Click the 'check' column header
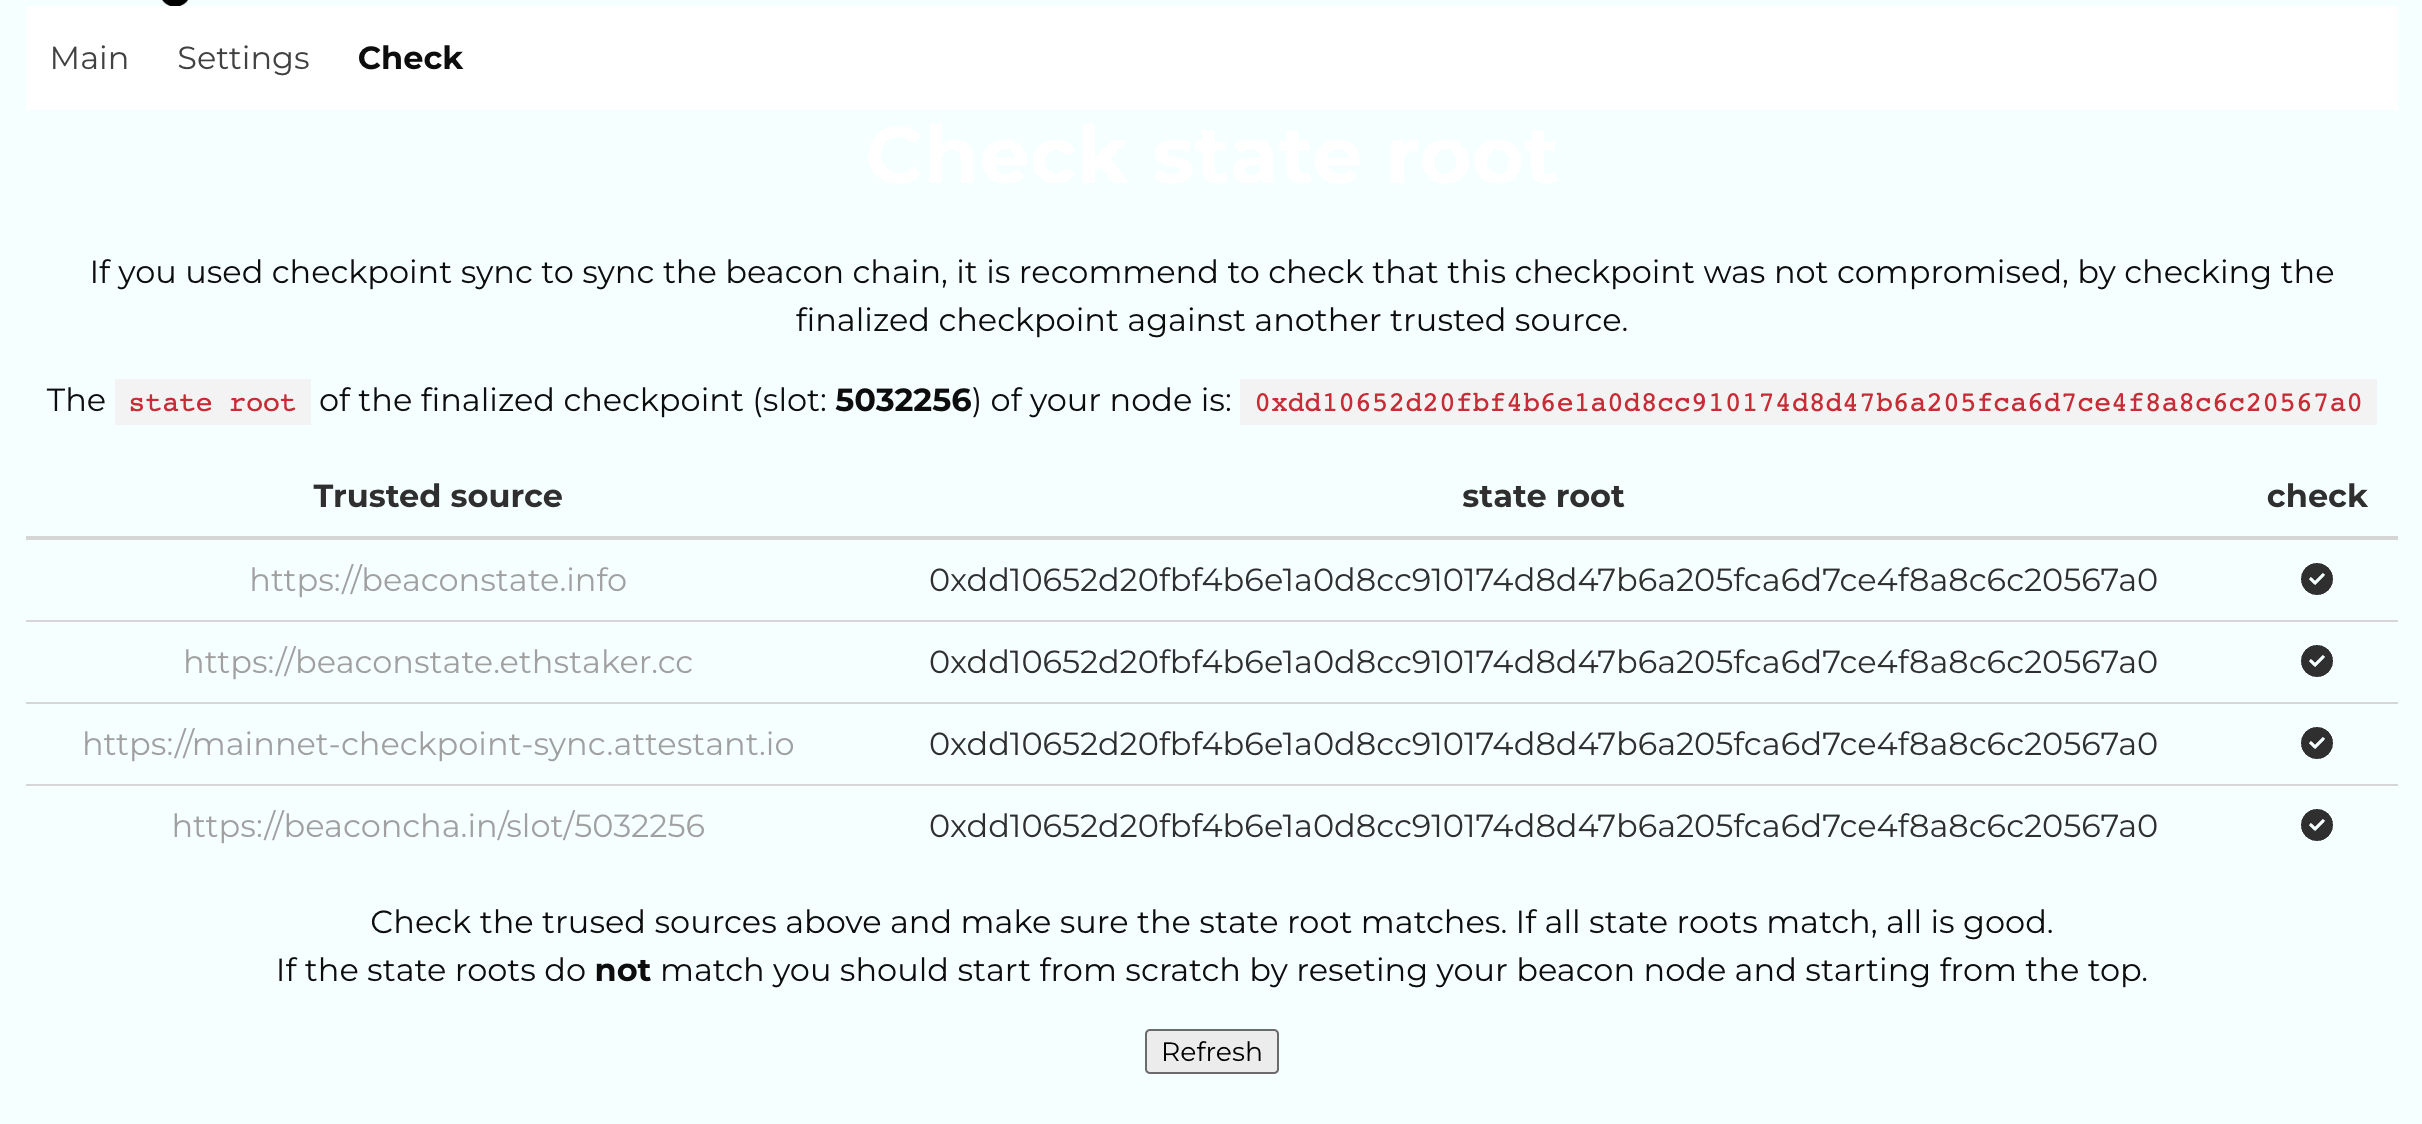Image resolution: width=2422 pixels, height=1124 pixels. (x=2316, y=496)
